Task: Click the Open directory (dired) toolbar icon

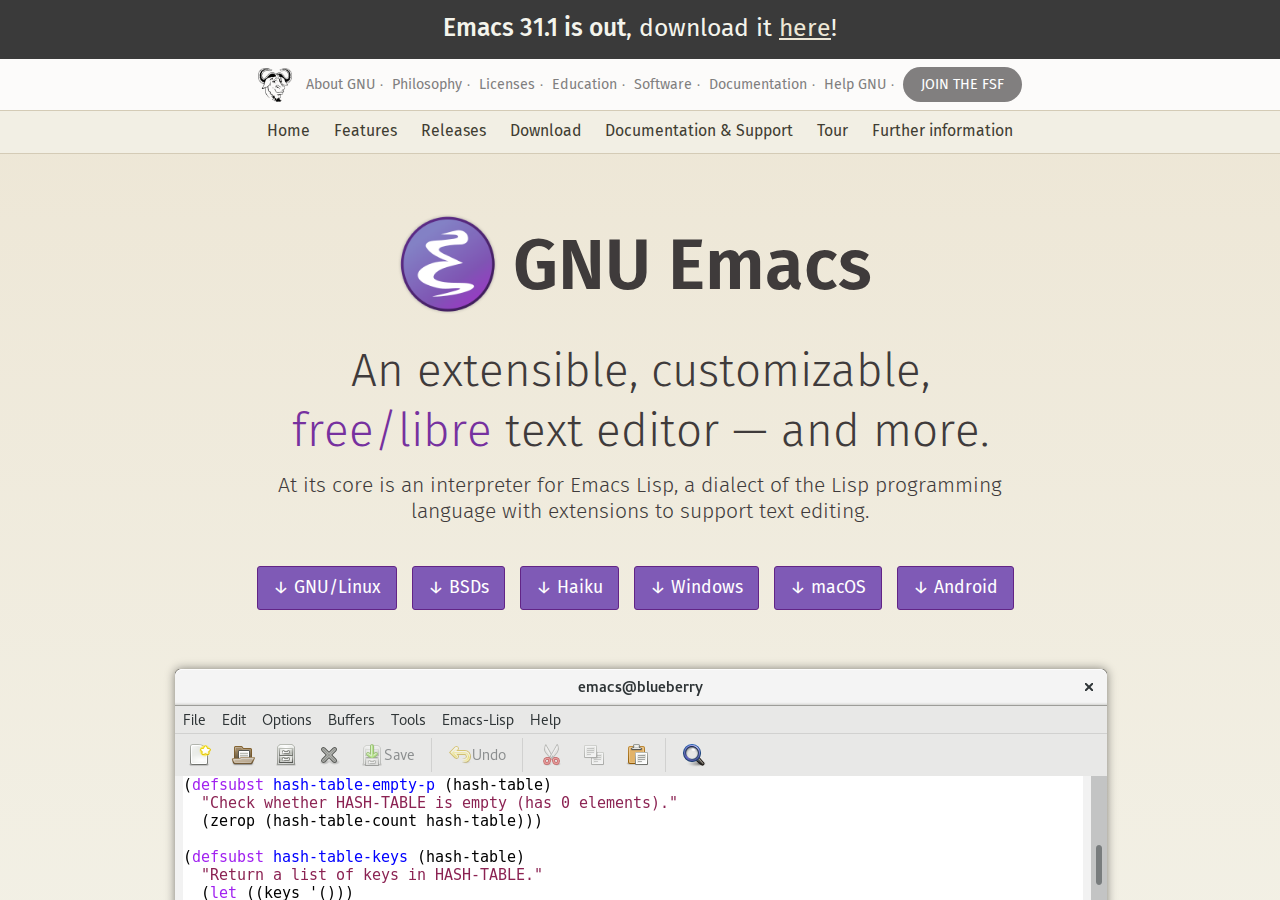Action: pos(286,755)
